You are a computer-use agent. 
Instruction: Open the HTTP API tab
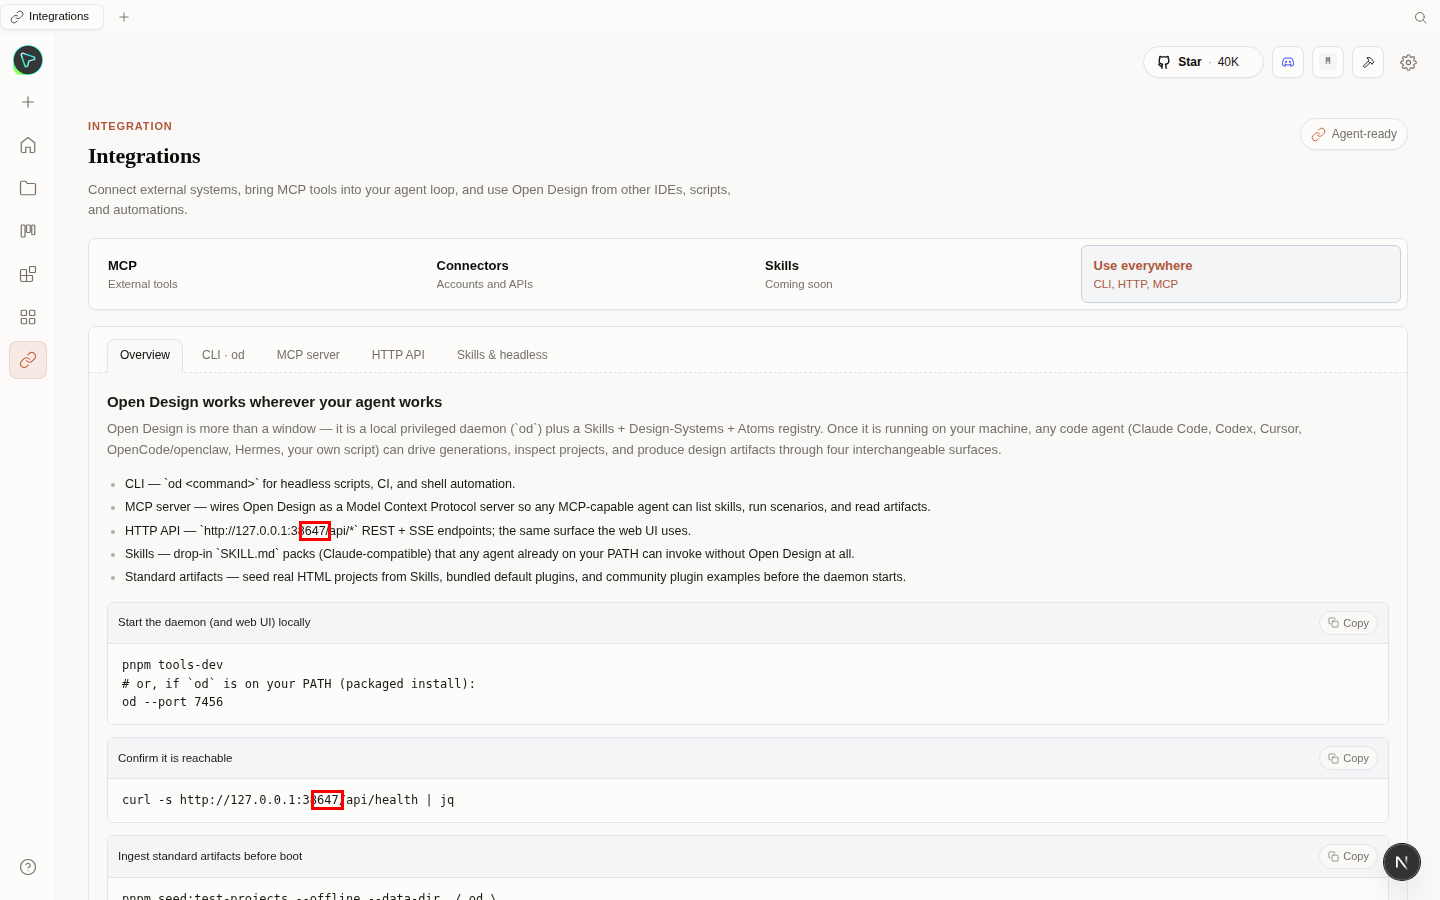pyautogui.click(x=398, y=355)
